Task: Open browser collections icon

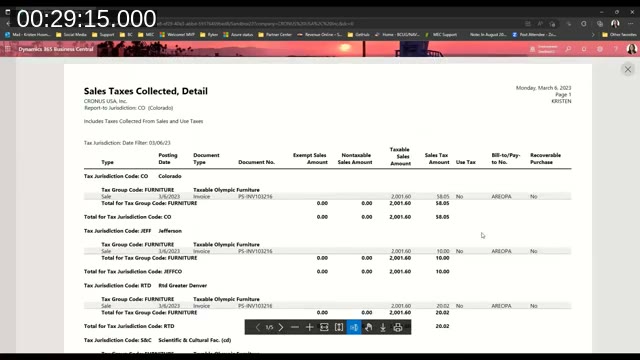Action: click(600, 24)
